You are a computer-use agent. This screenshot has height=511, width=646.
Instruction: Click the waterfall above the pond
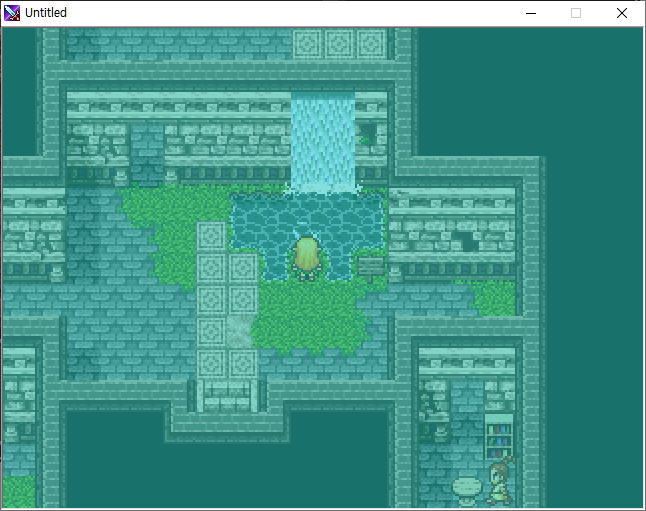323,143
